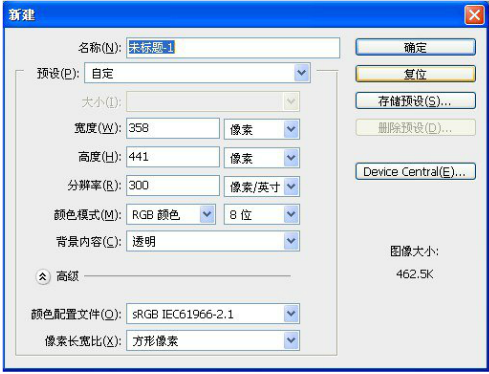Close the 新建 dialog window
This screenshot has height=374, width=489.
474,15
